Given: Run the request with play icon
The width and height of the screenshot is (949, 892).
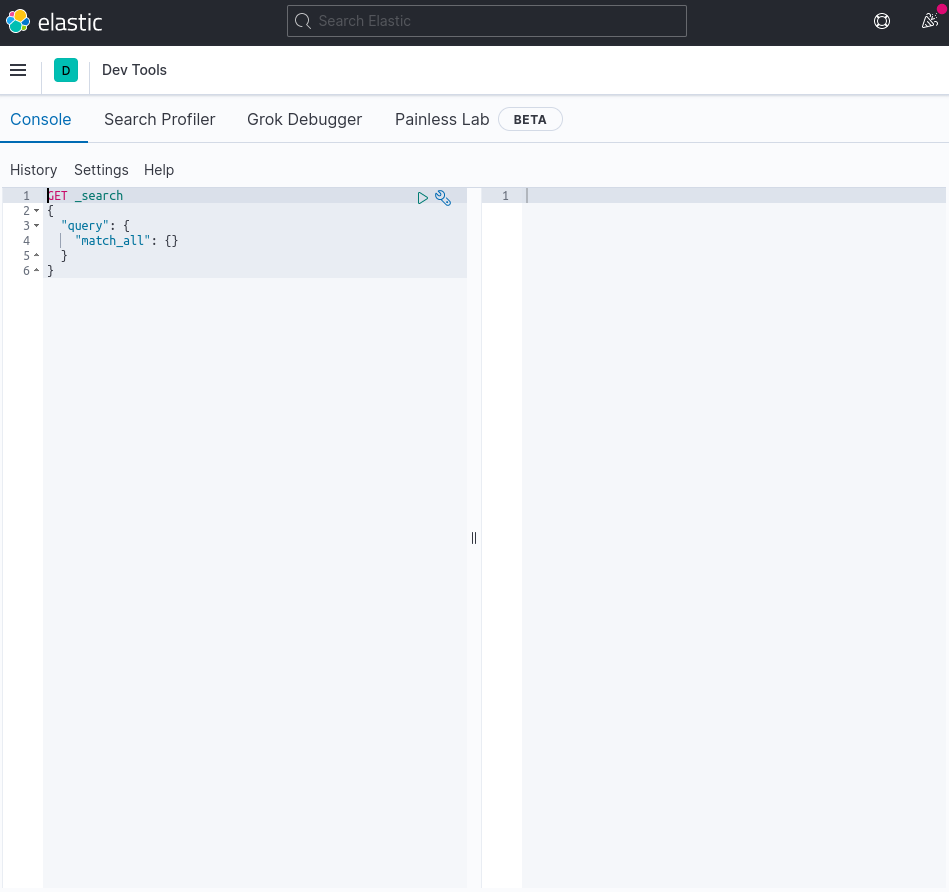Looking at the screenshot, I should tap(423, 198).
